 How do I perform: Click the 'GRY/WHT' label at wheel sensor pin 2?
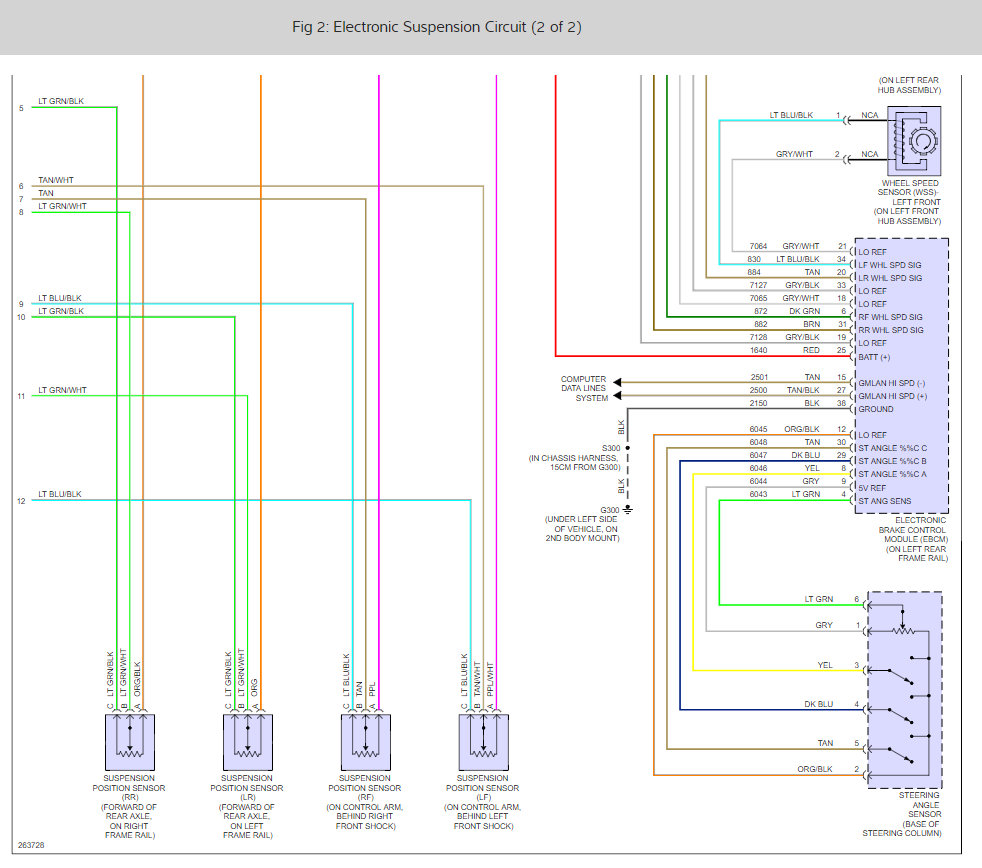pyautogui.click(x=794, y=154)
